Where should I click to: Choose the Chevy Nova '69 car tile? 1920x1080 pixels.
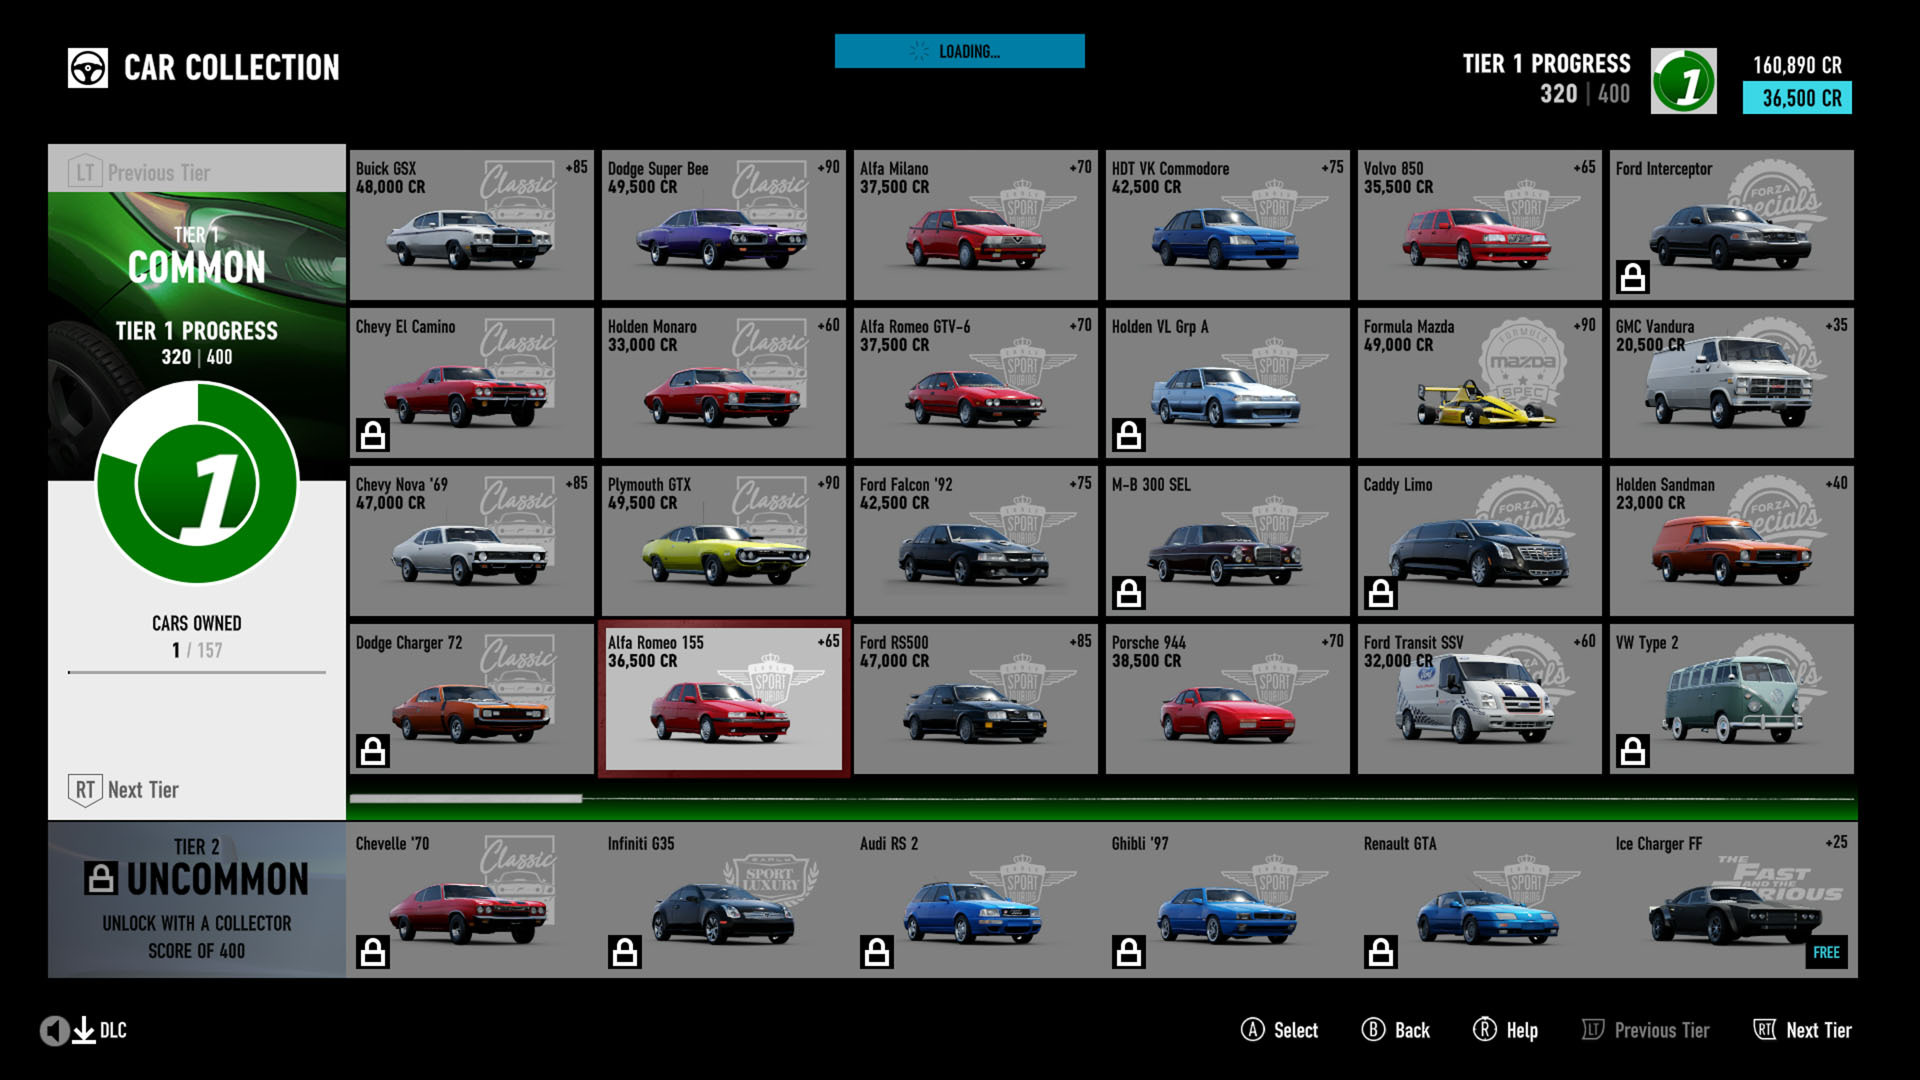pos(471,541)
